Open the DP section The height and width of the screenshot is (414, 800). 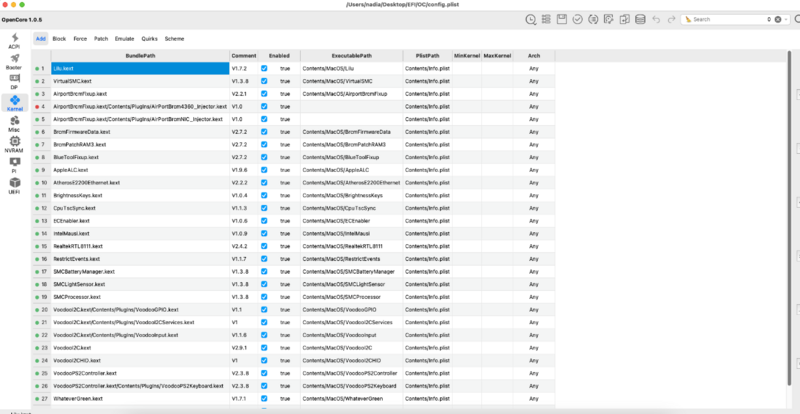pos(14,82)
